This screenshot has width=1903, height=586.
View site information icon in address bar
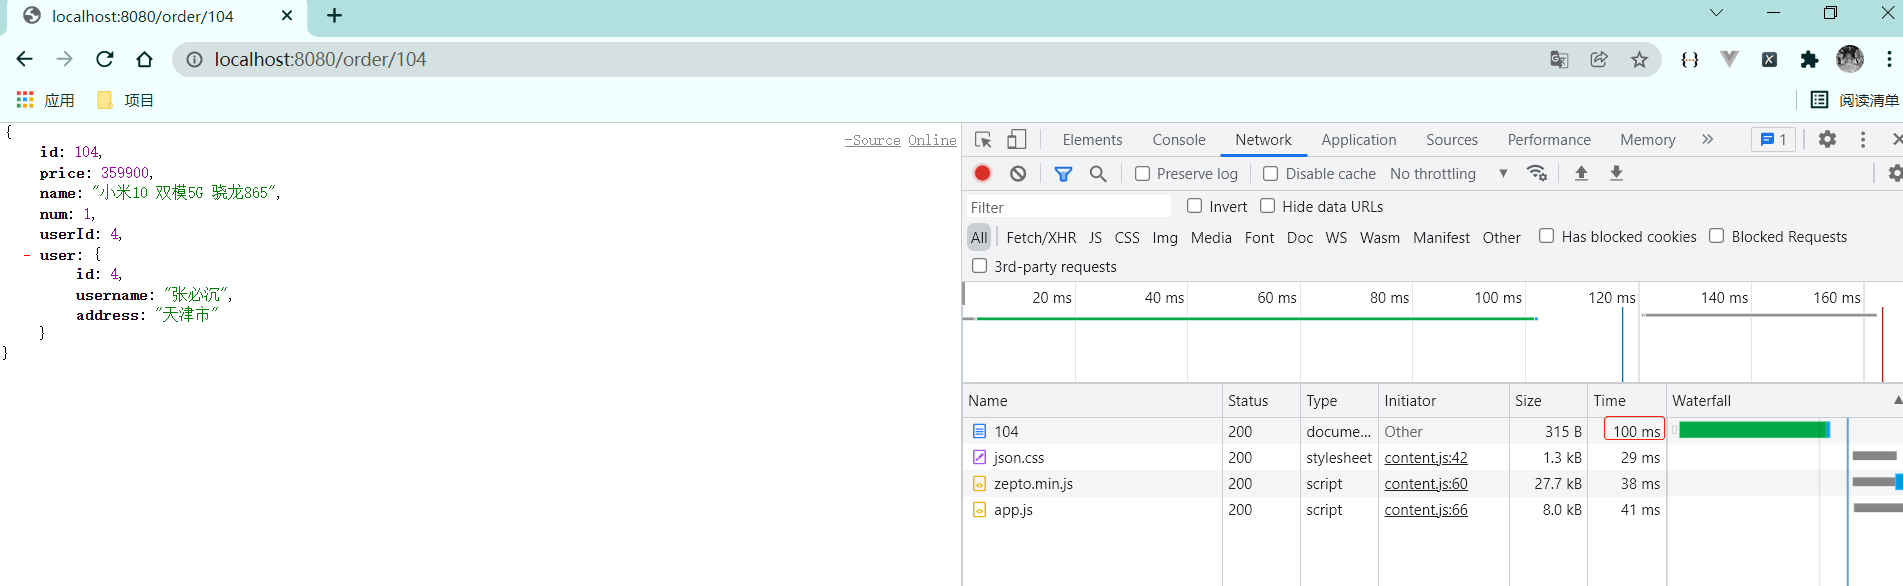[x=195, y=60]
